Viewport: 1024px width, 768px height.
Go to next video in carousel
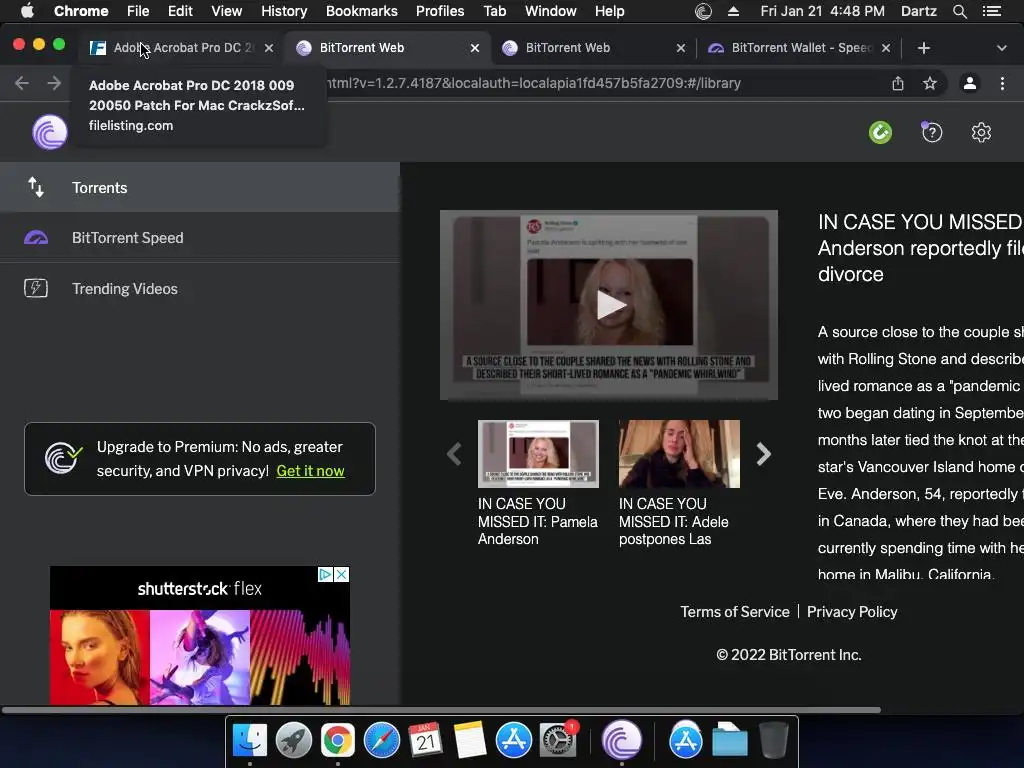tap(763, 454)
